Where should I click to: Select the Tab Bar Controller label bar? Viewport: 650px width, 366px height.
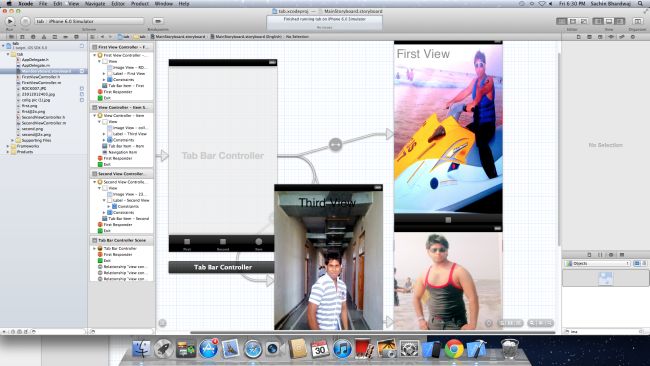[x=223, y=267]
